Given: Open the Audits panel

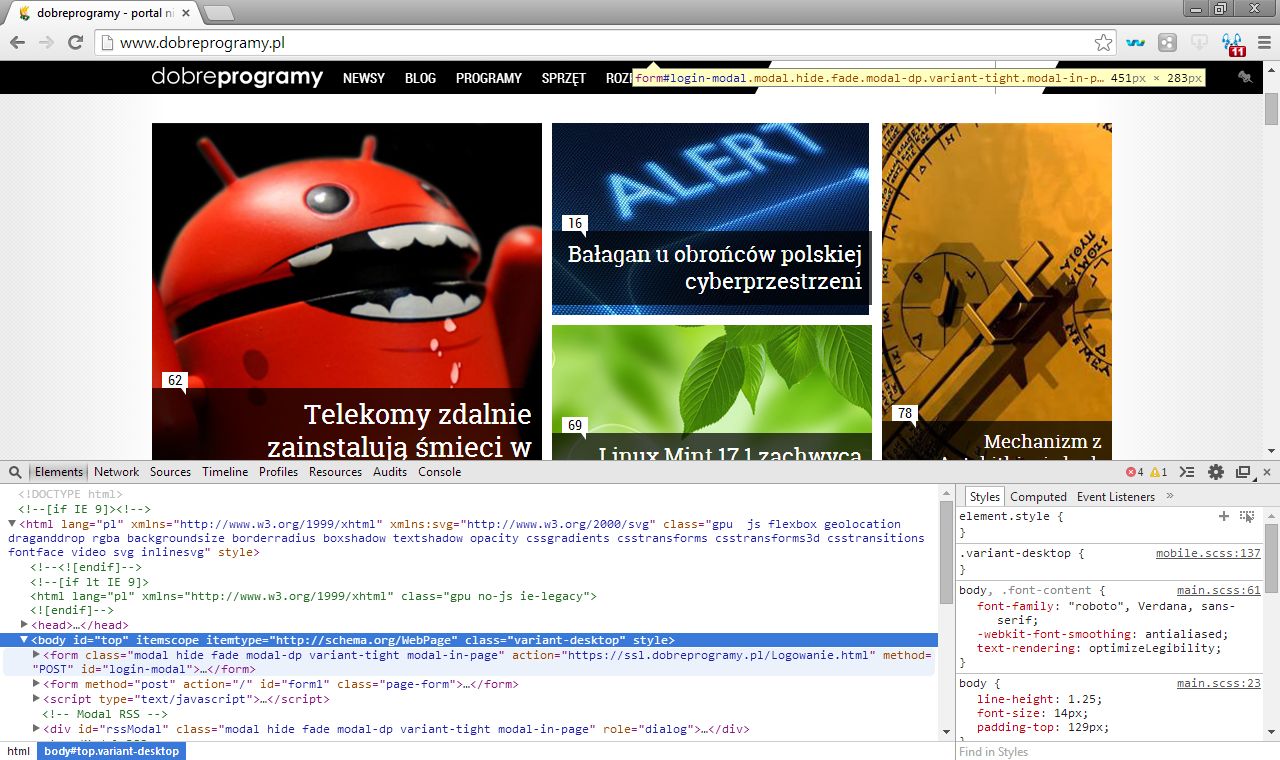Looking at the screenshot, I should (x=390, y=472).
